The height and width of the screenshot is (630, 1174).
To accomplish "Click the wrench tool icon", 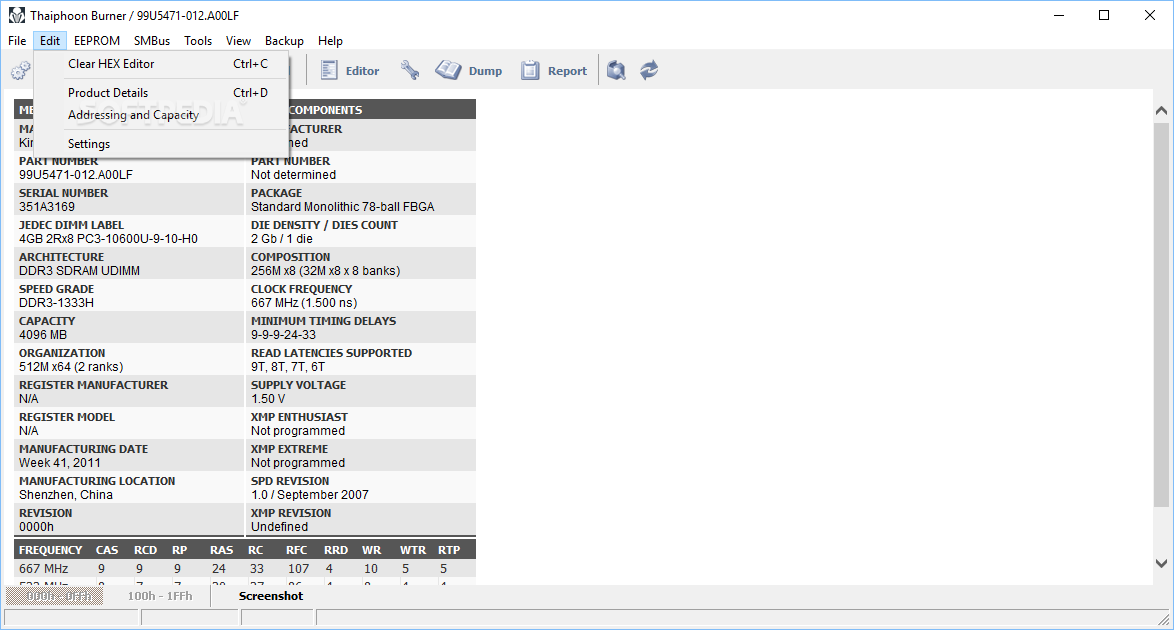I will click(x=410, y=70).
